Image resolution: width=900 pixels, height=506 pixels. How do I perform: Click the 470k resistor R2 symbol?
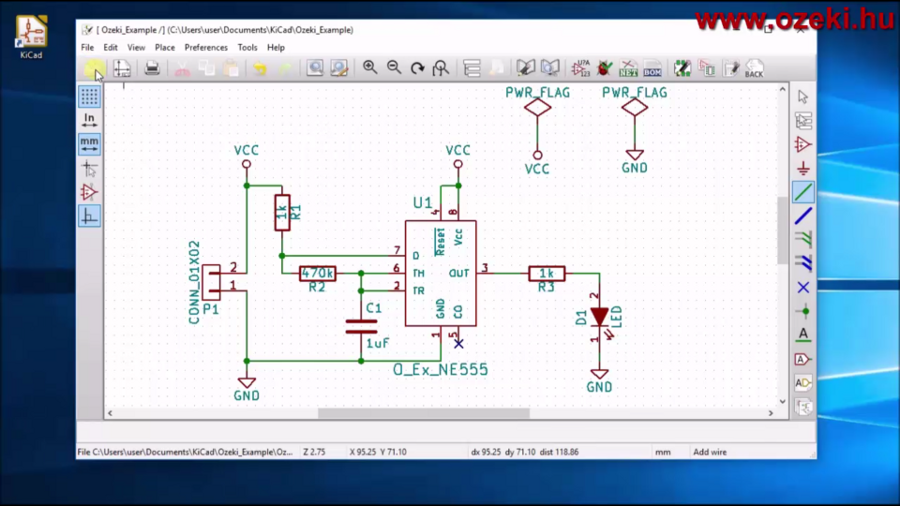[x=317, y=273]
